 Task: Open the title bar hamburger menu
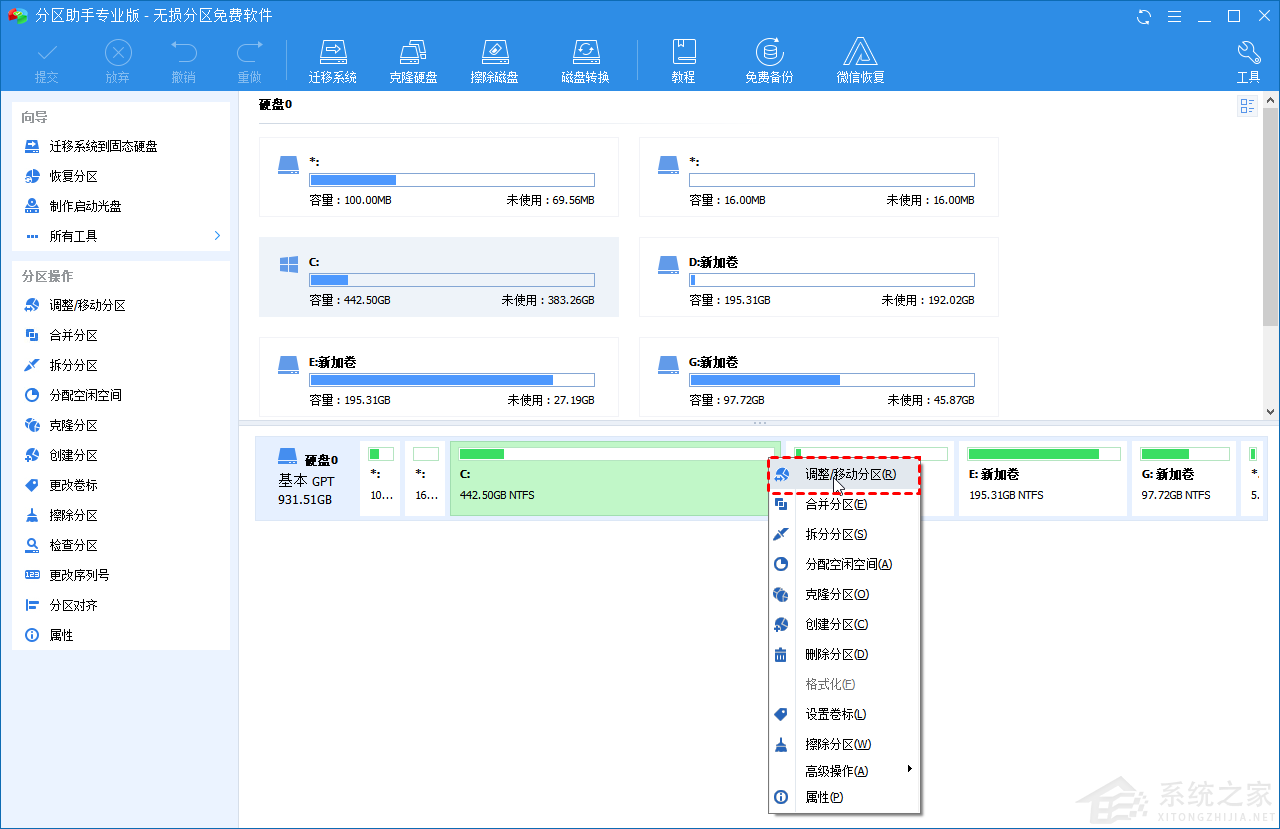(1175, 16)
